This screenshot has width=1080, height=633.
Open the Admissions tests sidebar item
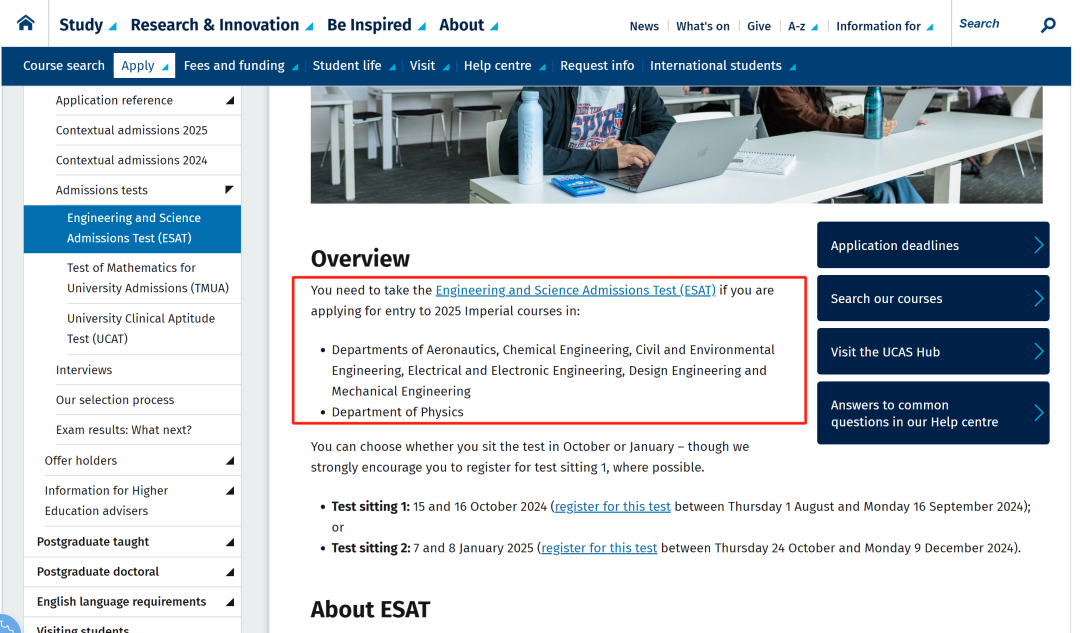102,190
